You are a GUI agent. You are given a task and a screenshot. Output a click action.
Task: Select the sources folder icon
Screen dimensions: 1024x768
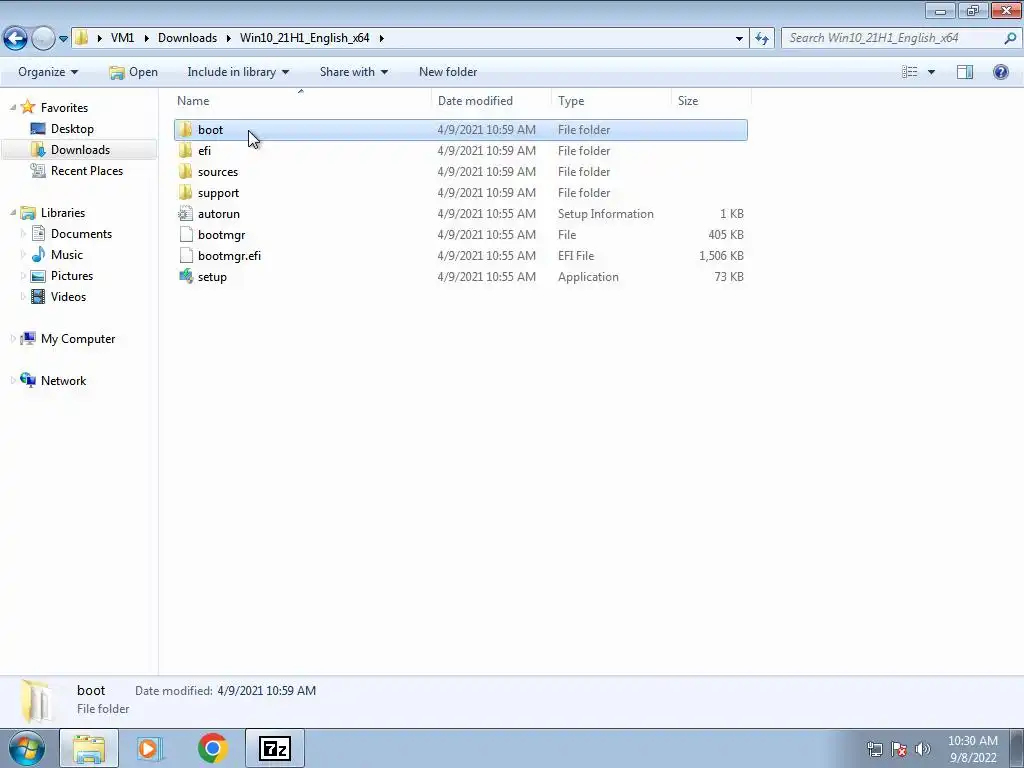[x=185, y=171]
